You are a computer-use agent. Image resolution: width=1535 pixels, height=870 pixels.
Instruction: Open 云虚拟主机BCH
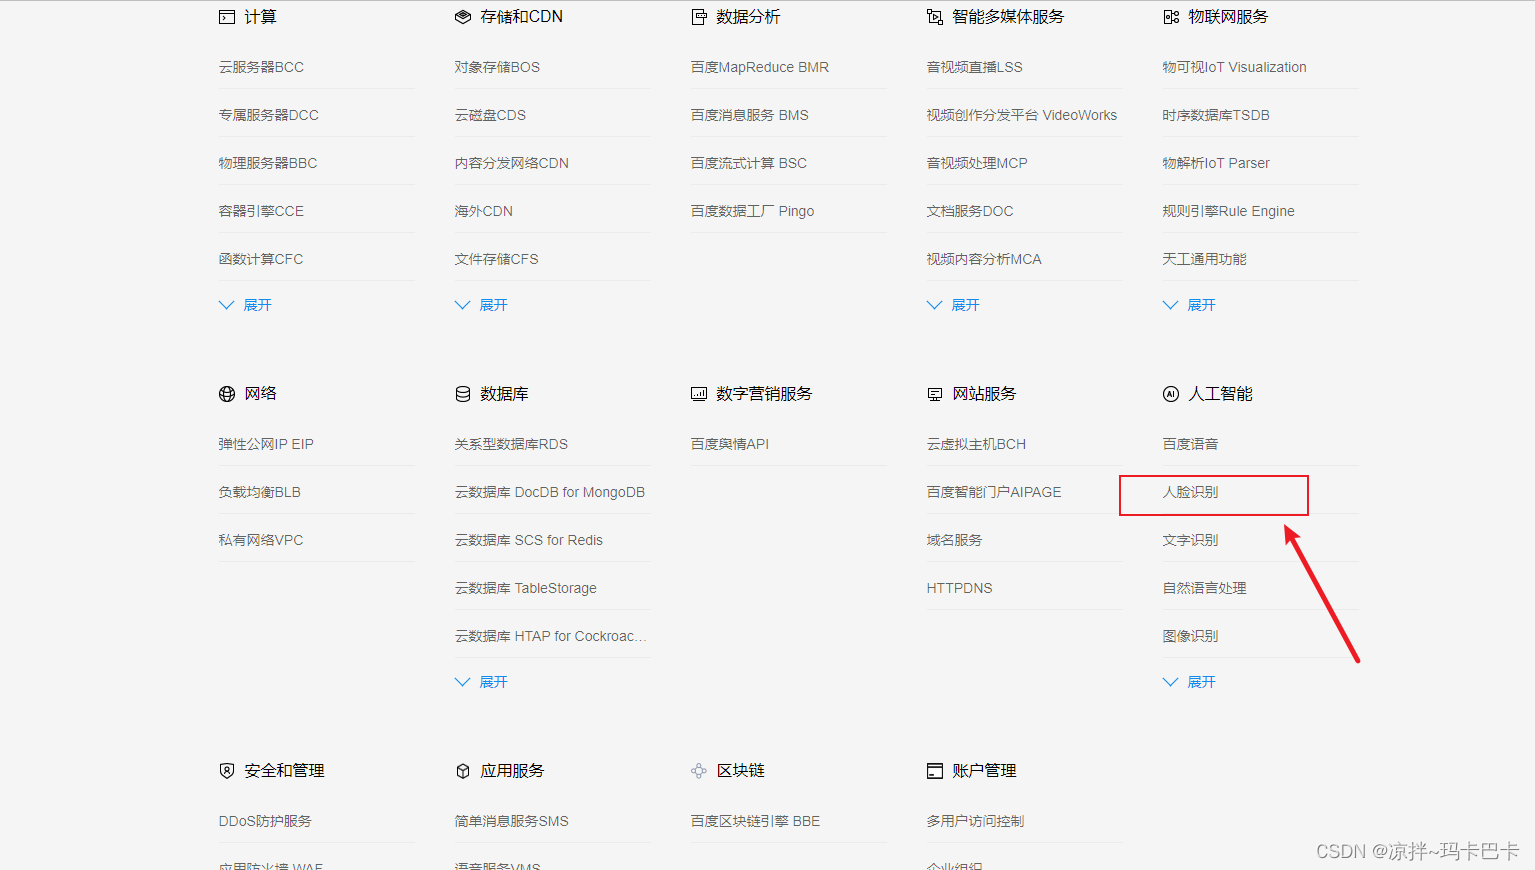coord(976,444)
